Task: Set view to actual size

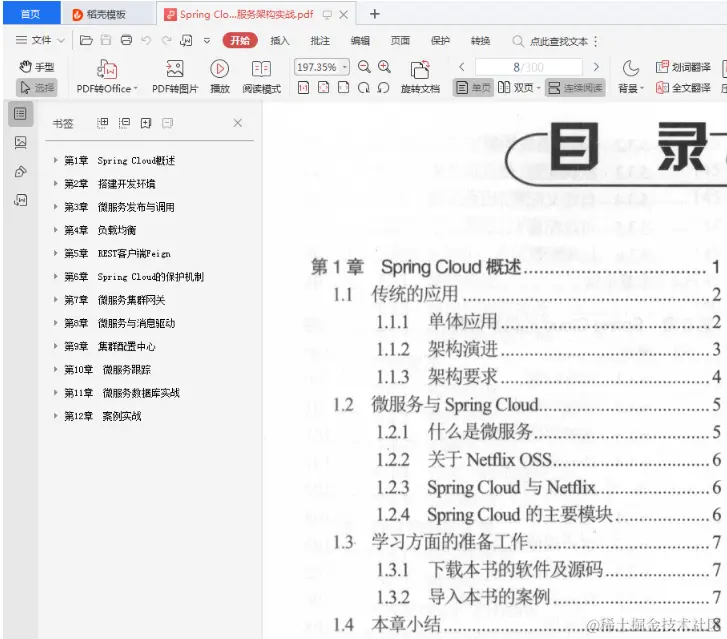Action: 303,88
